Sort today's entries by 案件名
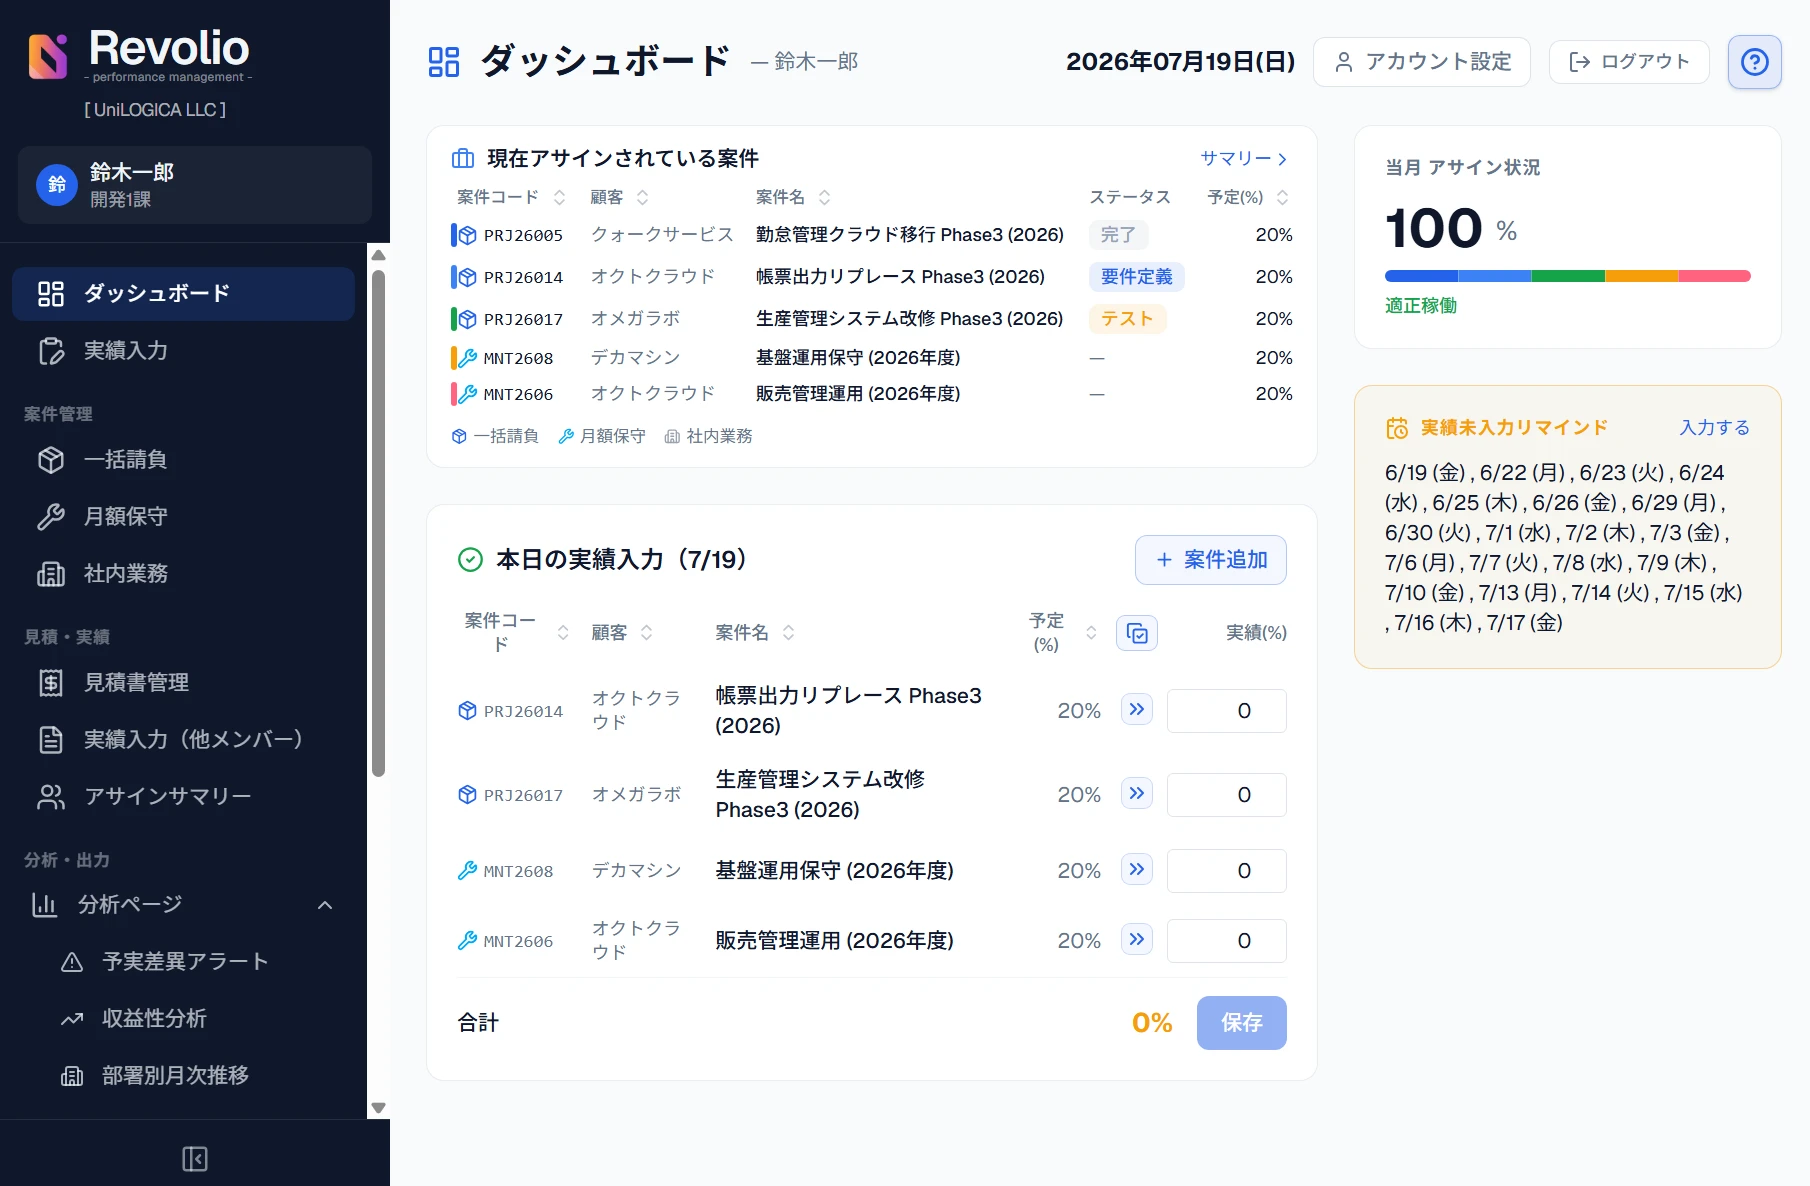Image resolution: width=1810 pixels, height=1186 pixels. tap(789, 633)
